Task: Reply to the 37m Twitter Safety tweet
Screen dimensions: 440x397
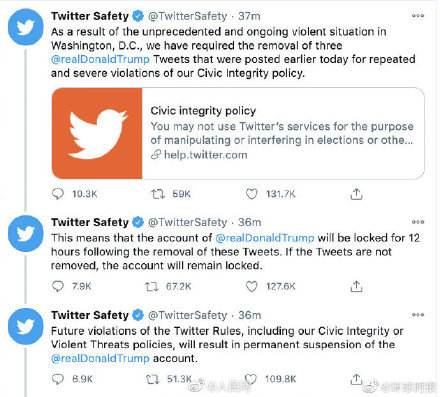Action: 58,194
